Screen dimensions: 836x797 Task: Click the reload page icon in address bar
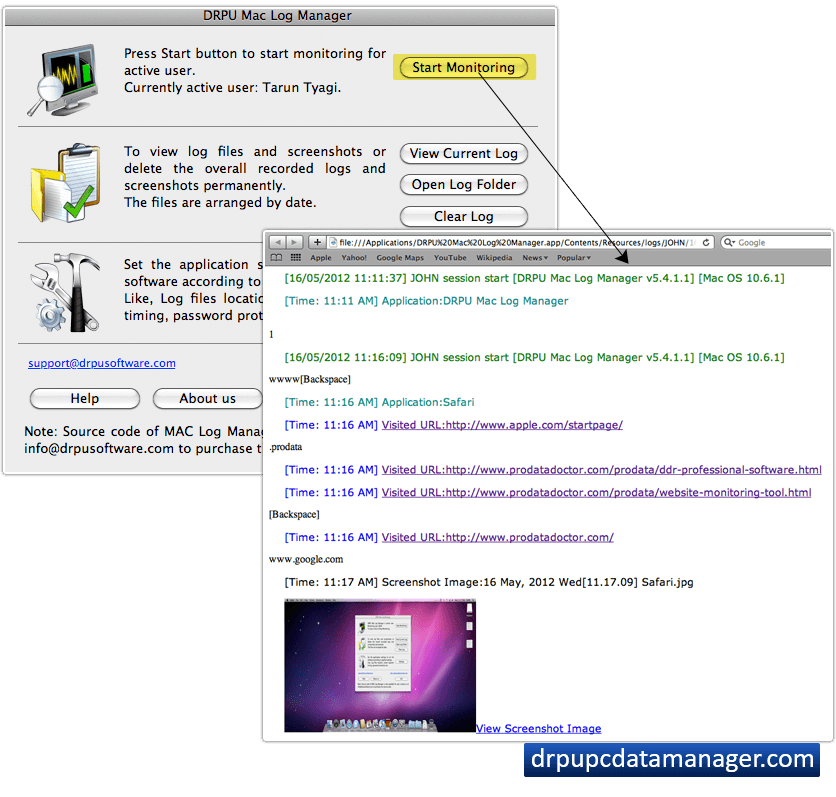pyautogui.click(x=706, y=243)
